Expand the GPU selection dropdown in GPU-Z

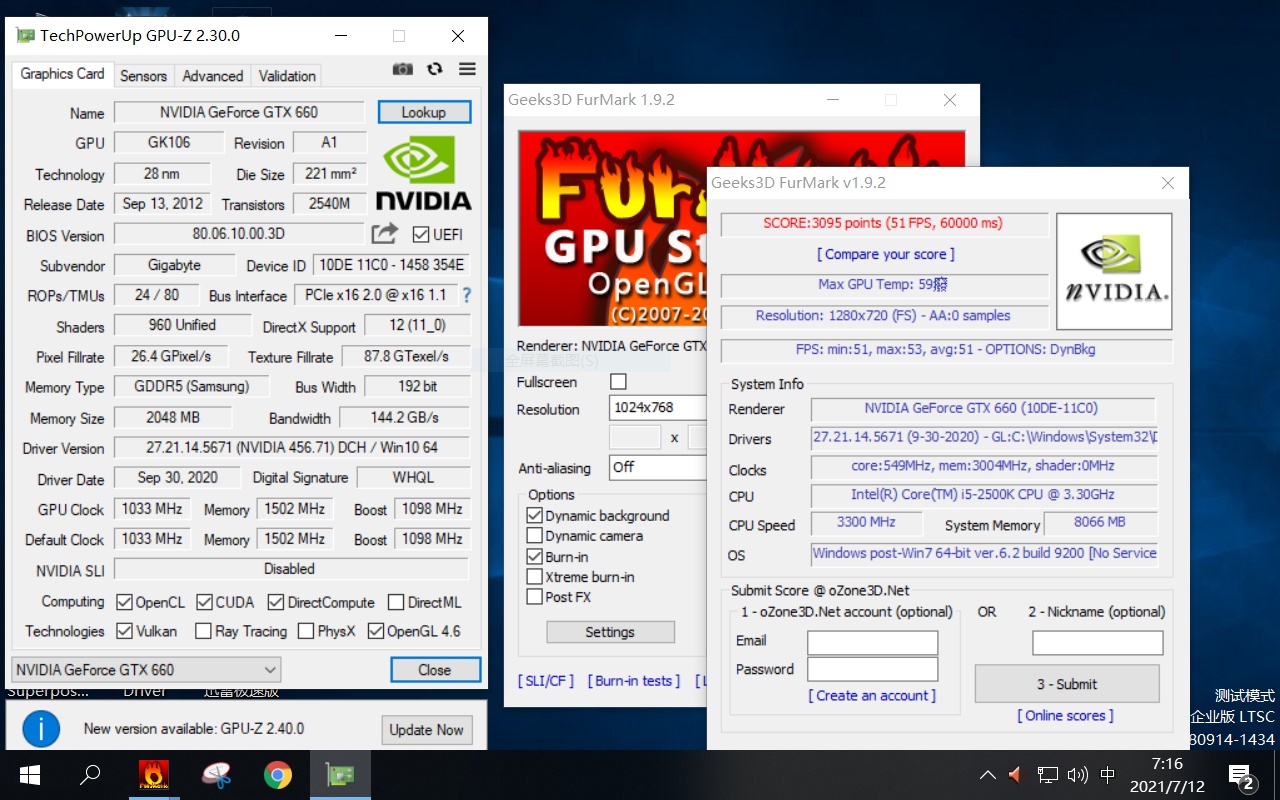(x=146, y=670)
